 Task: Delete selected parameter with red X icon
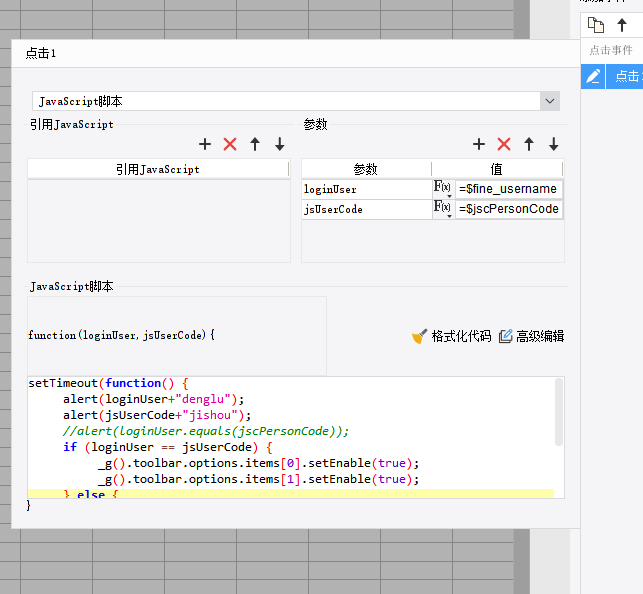[504, 144]
